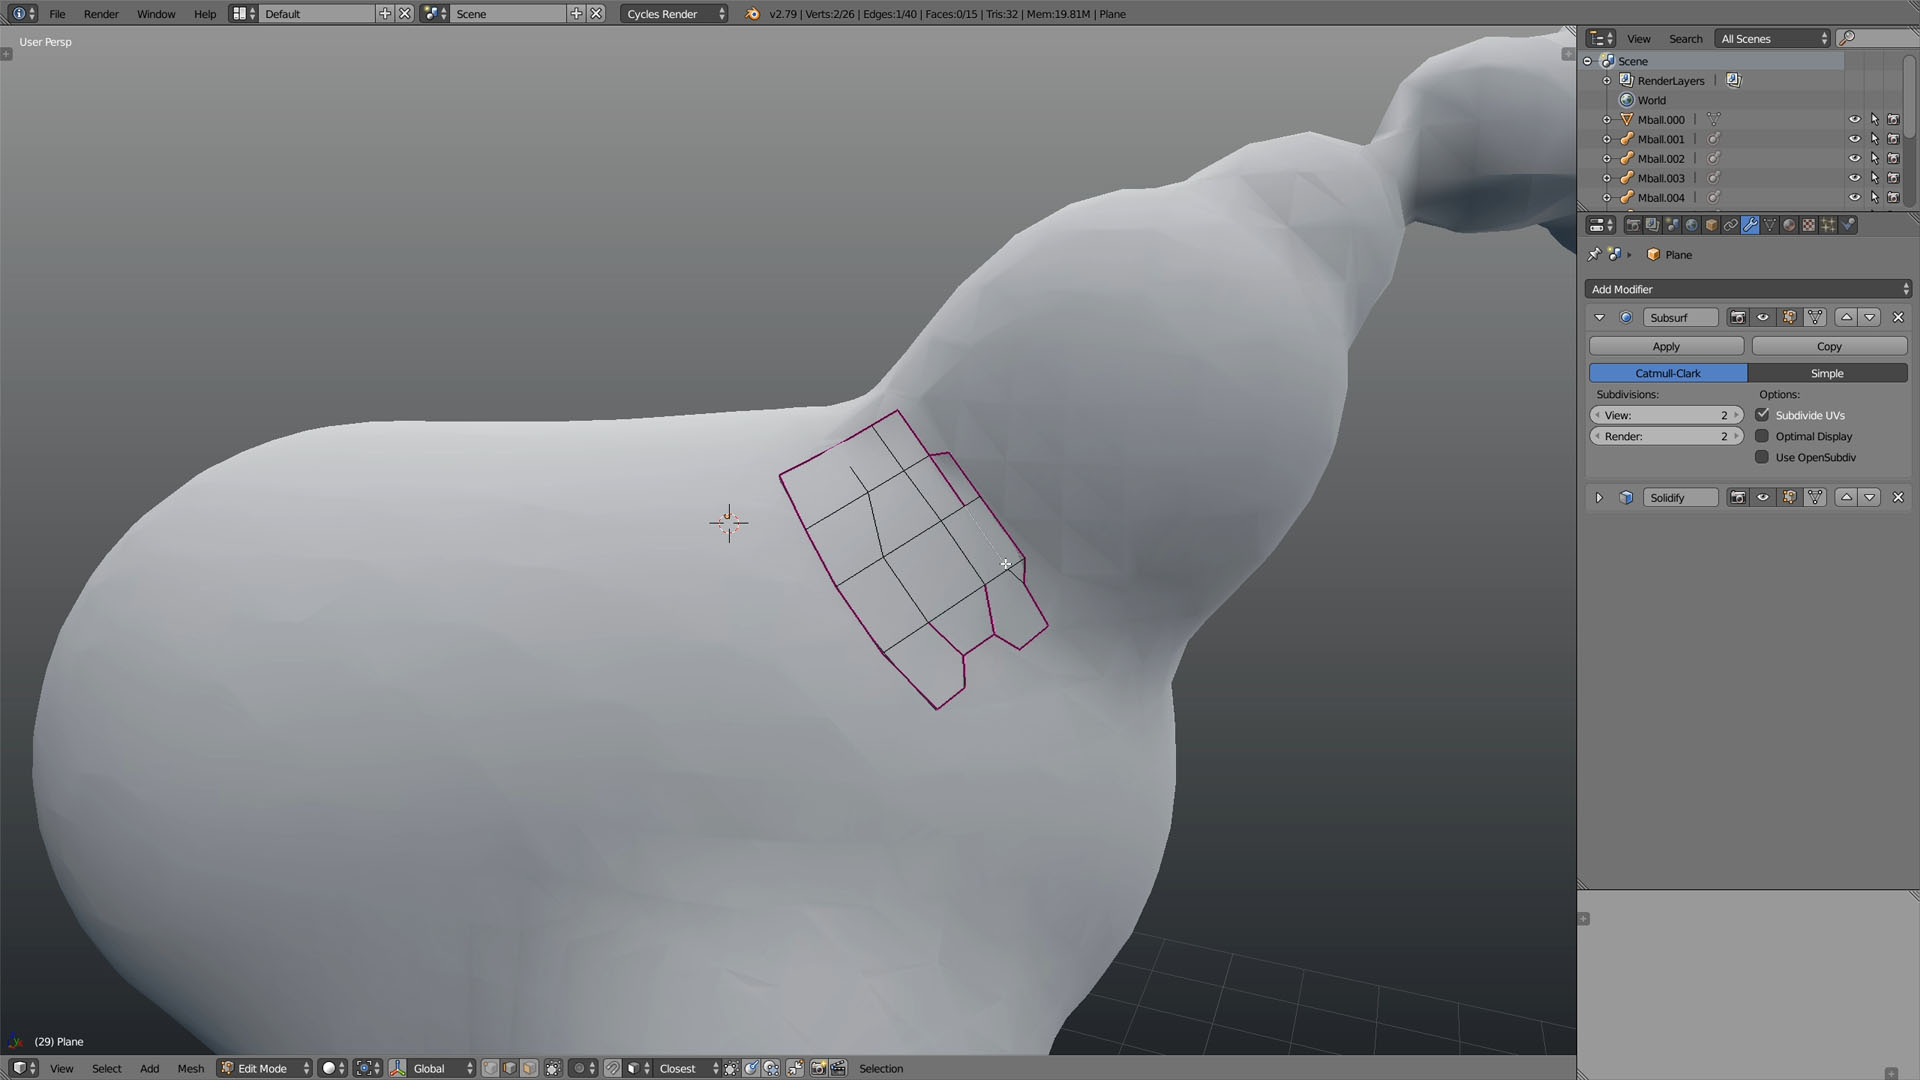Click the Blender logo in the info header
Screen dimensions: 1920x1080
[752, 14]
